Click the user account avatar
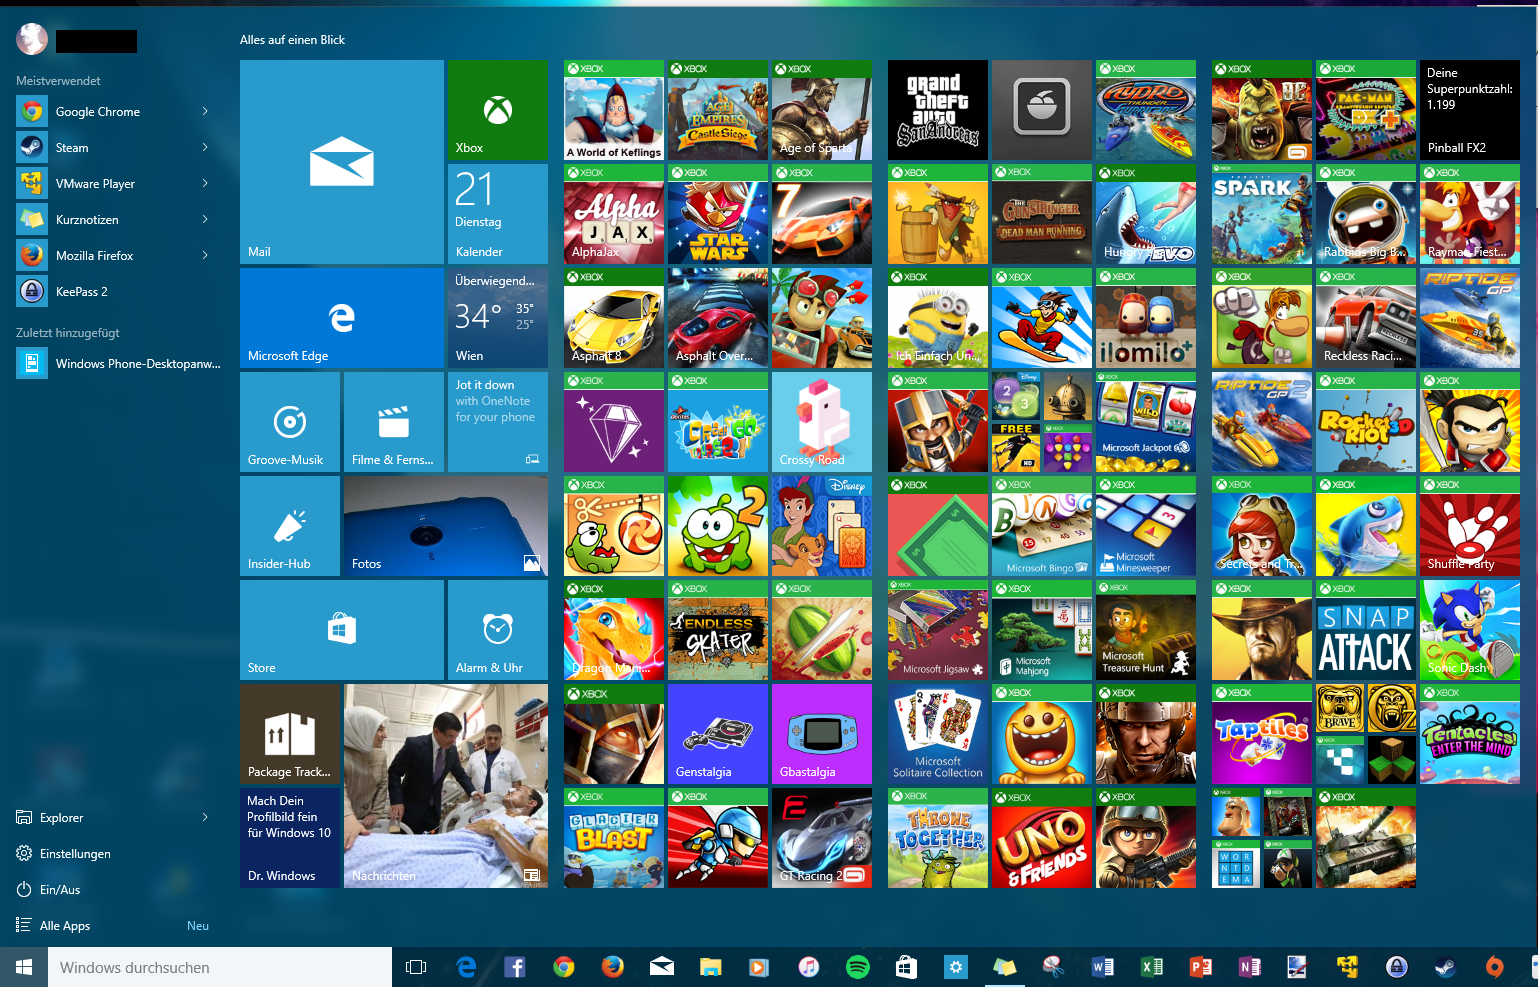 (32, 39)
